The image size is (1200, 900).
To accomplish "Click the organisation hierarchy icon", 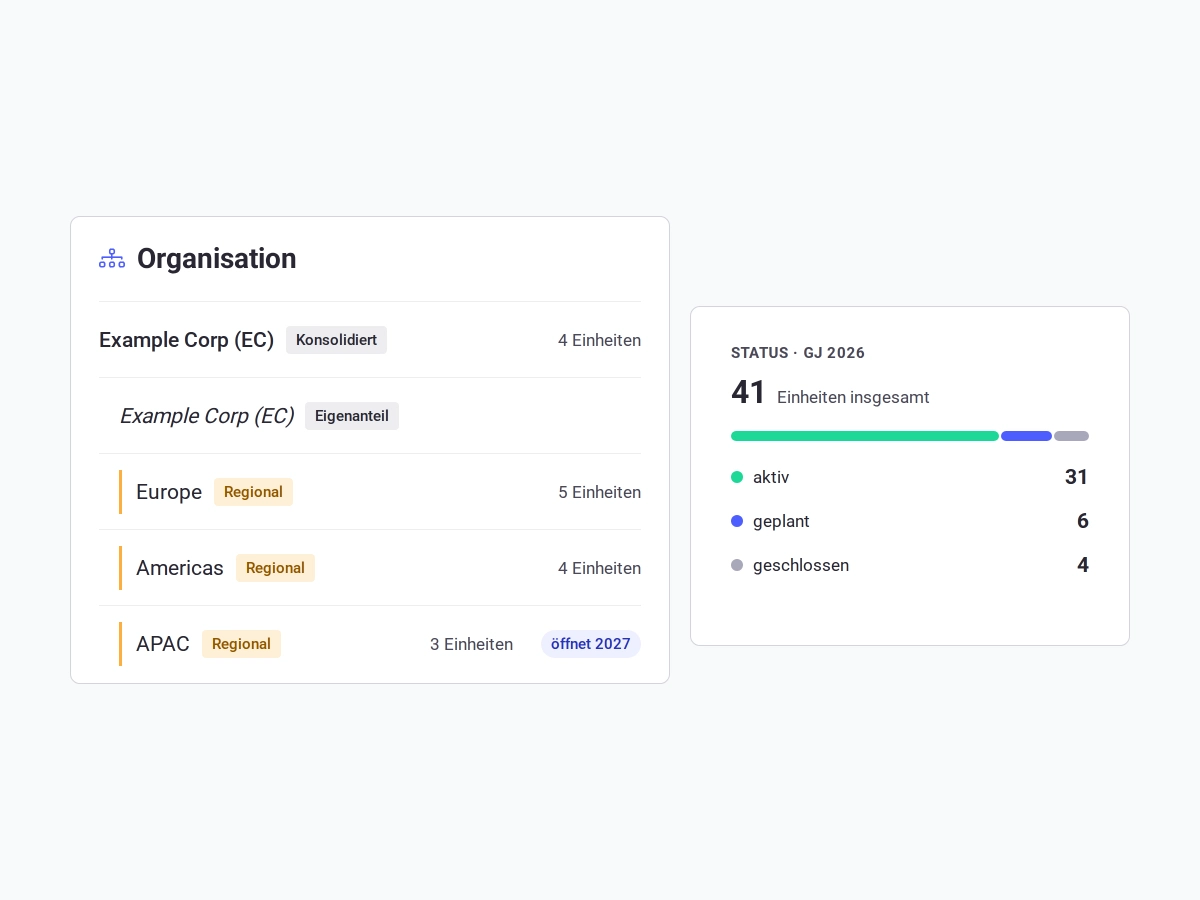I will [x=112, y=258].
